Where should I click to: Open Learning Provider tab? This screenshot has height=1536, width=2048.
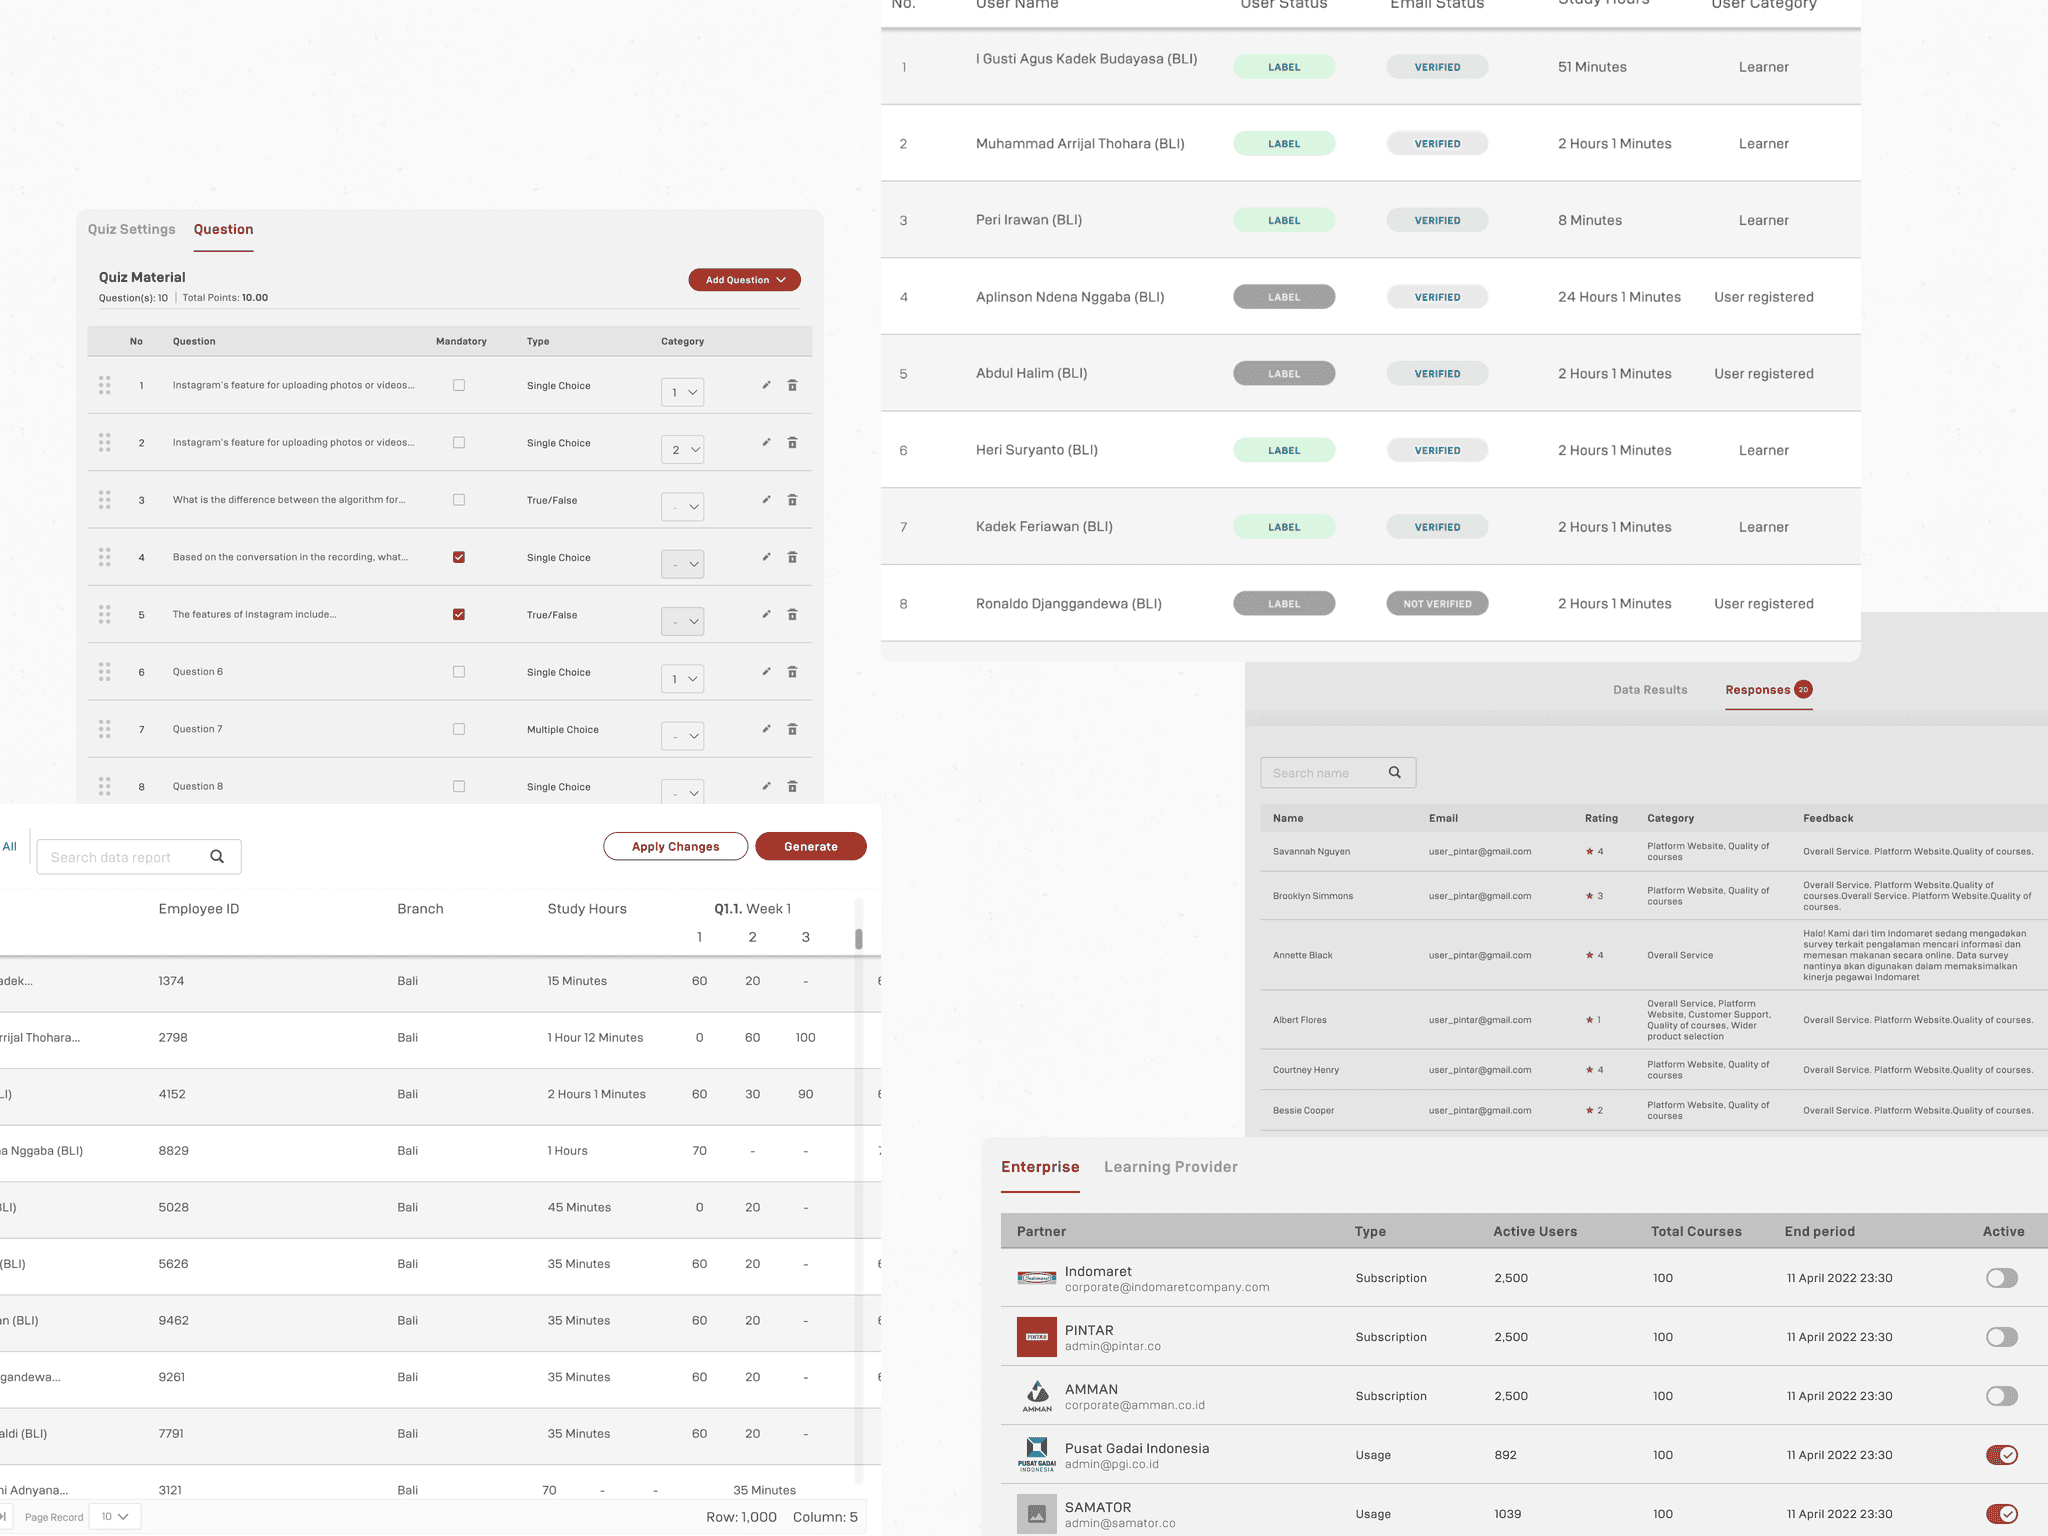(1170, 1167)
